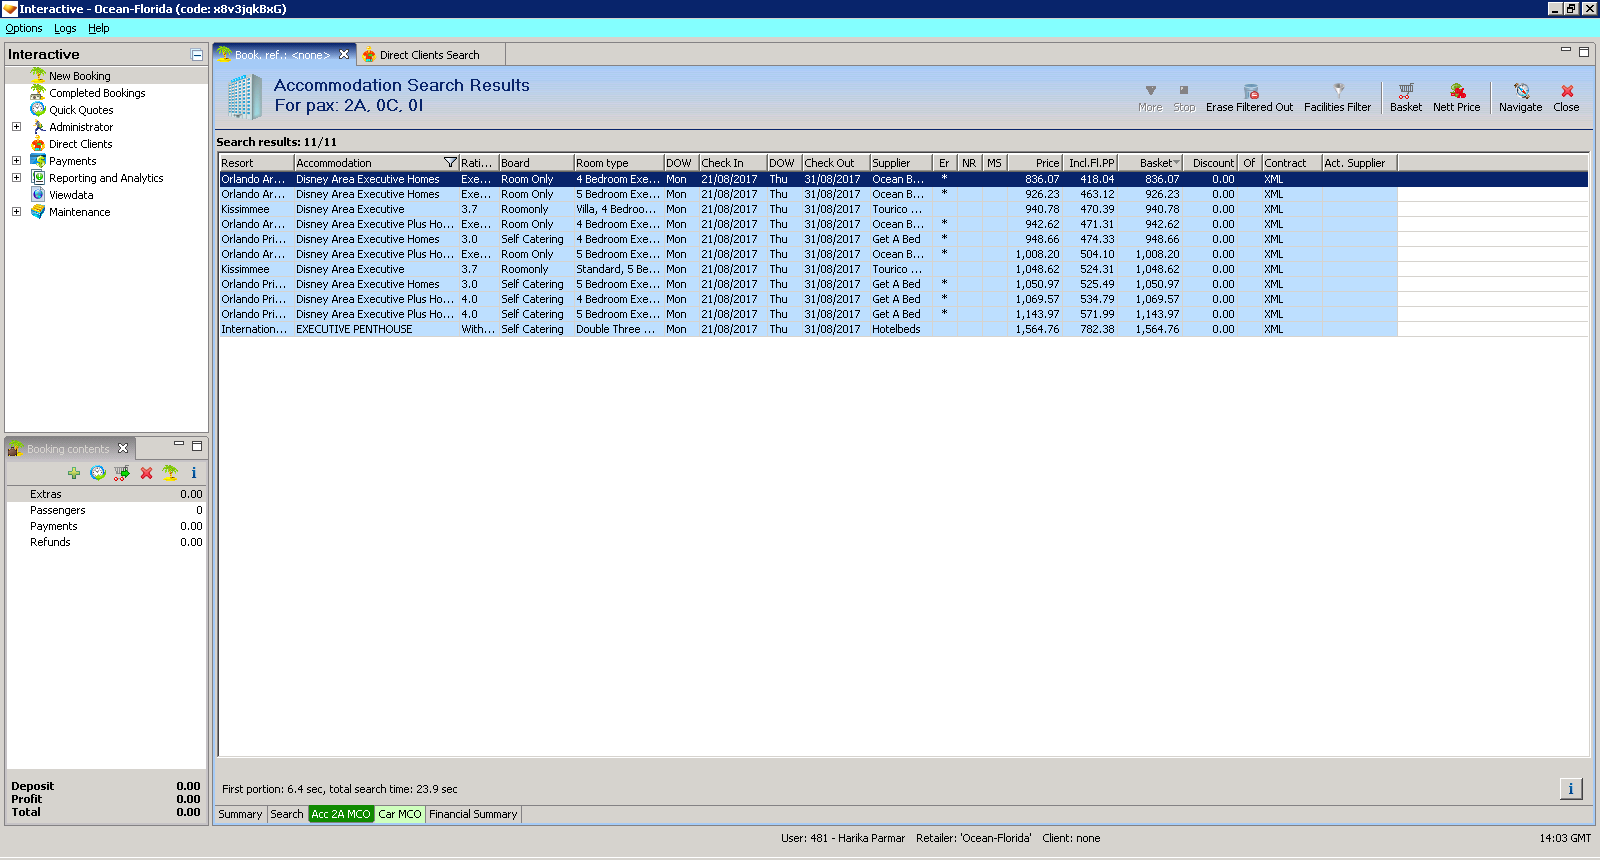1600x860 pixels.
Task: Minimize the Booking contents panel
Action: 179,444
